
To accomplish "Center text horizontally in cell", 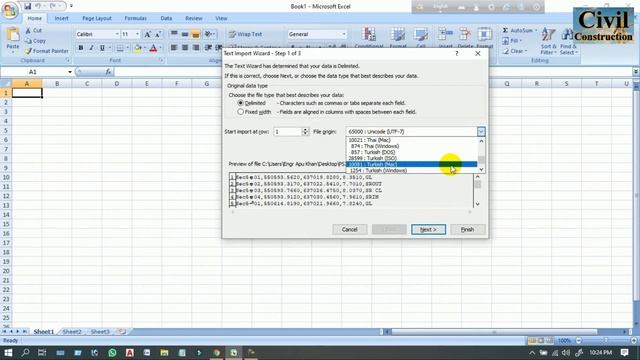I will coord(185,48).
